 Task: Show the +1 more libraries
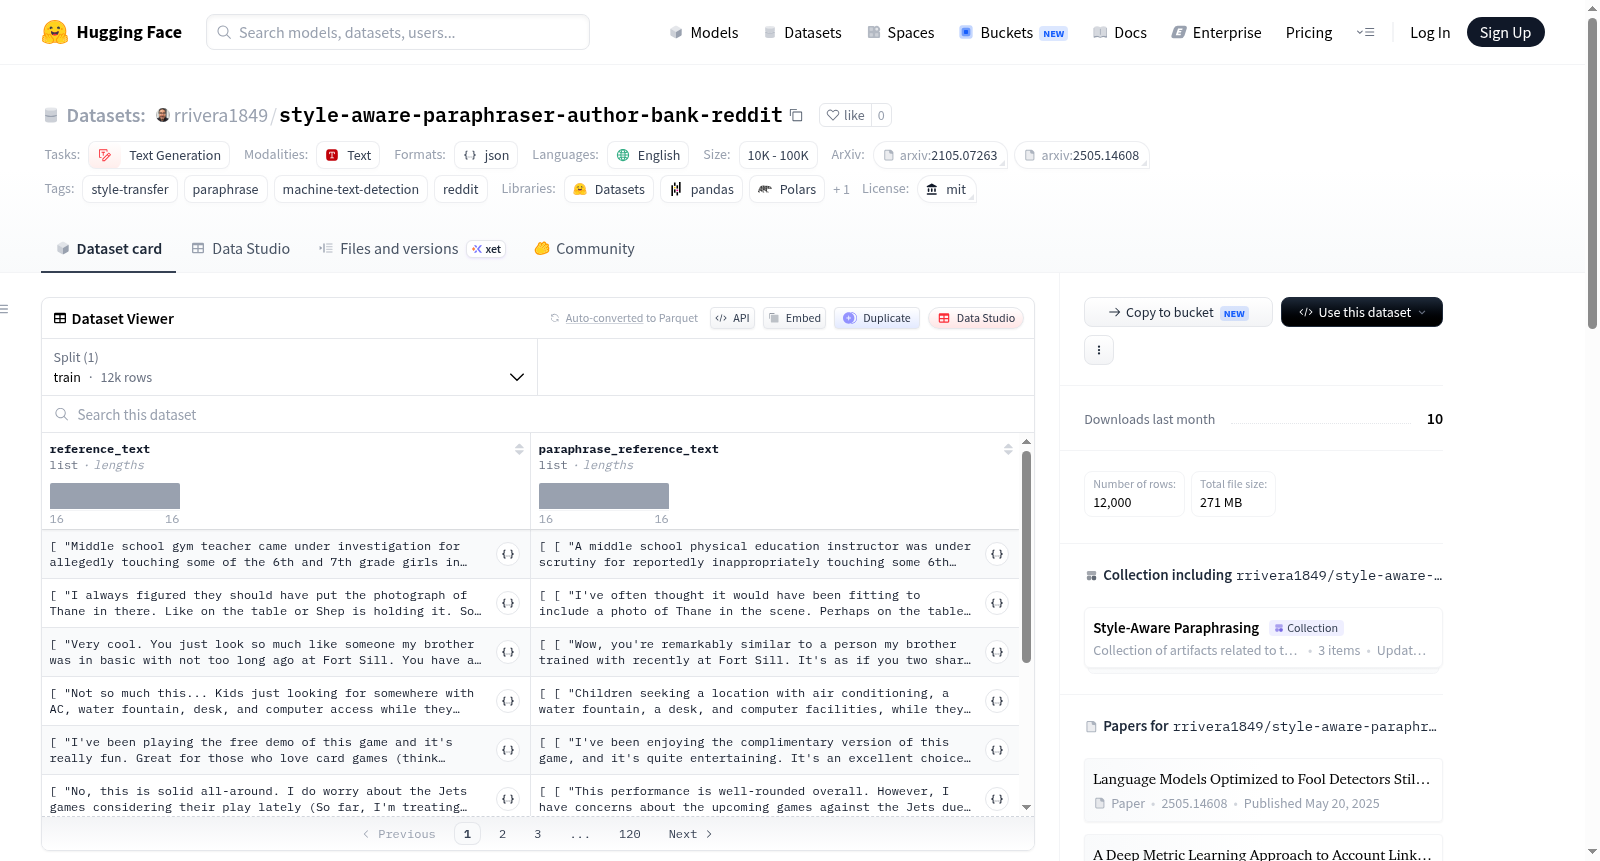(841, 189)
